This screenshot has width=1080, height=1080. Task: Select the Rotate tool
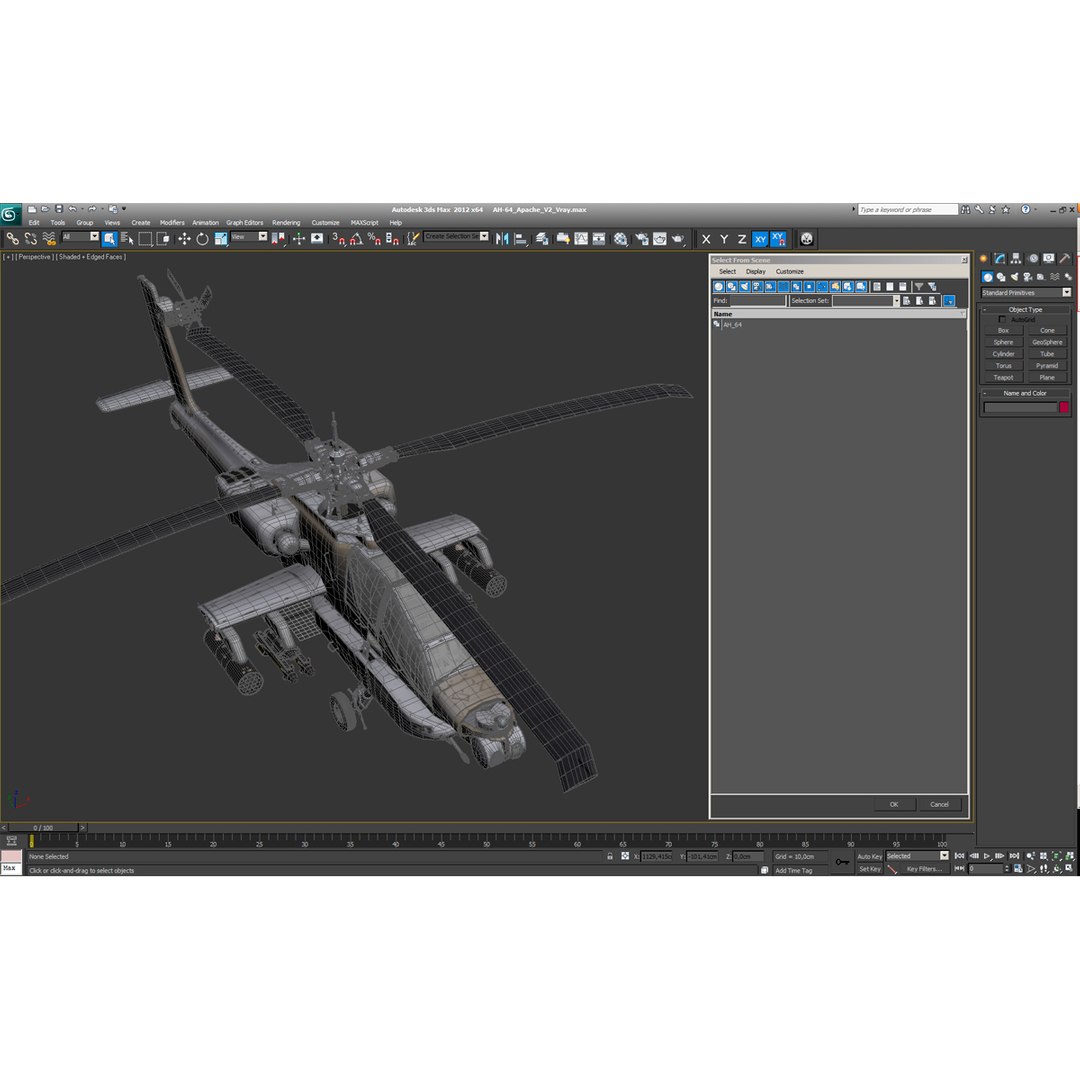pyautogui.click(x=202, y=239)
